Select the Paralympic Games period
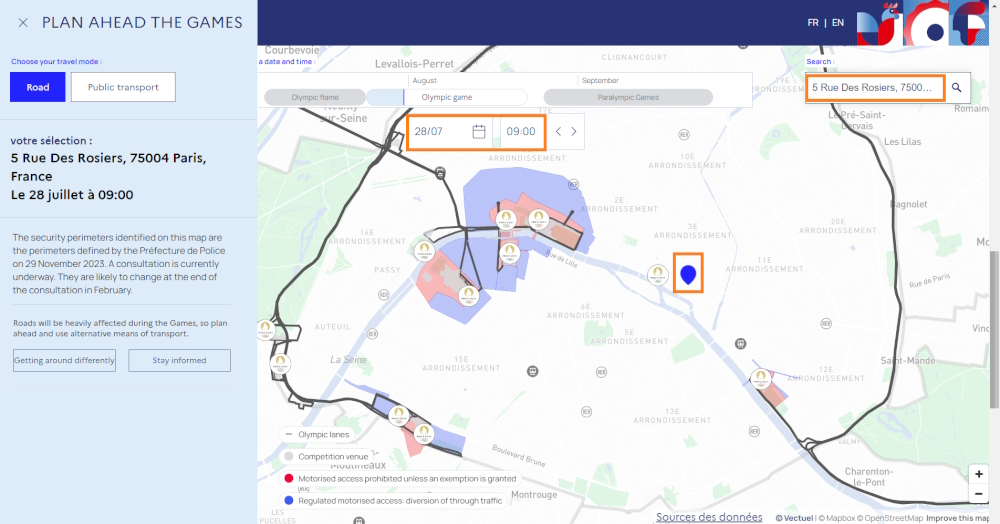This screenshot has height=524, width=1000. [628, 98]
